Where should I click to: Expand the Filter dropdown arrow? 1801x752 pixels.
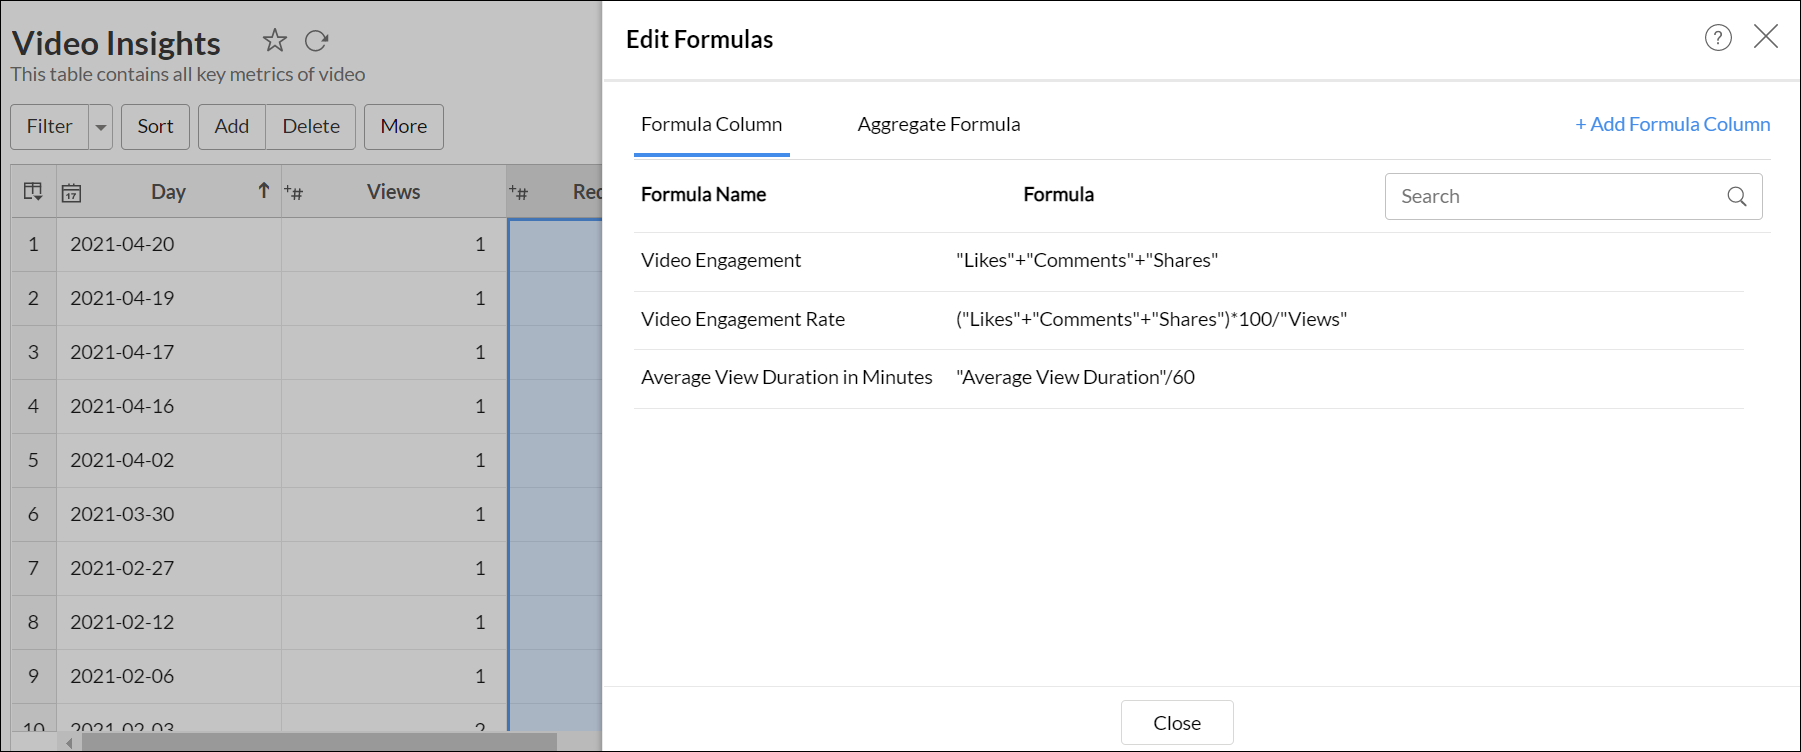coord(101,127)
